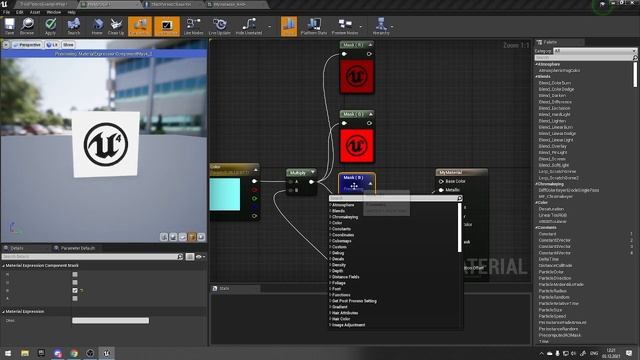The height and width of the screenshot is (360, 640).
Task: Open the Category dropdown in the Palette
Action: [595, 51]
